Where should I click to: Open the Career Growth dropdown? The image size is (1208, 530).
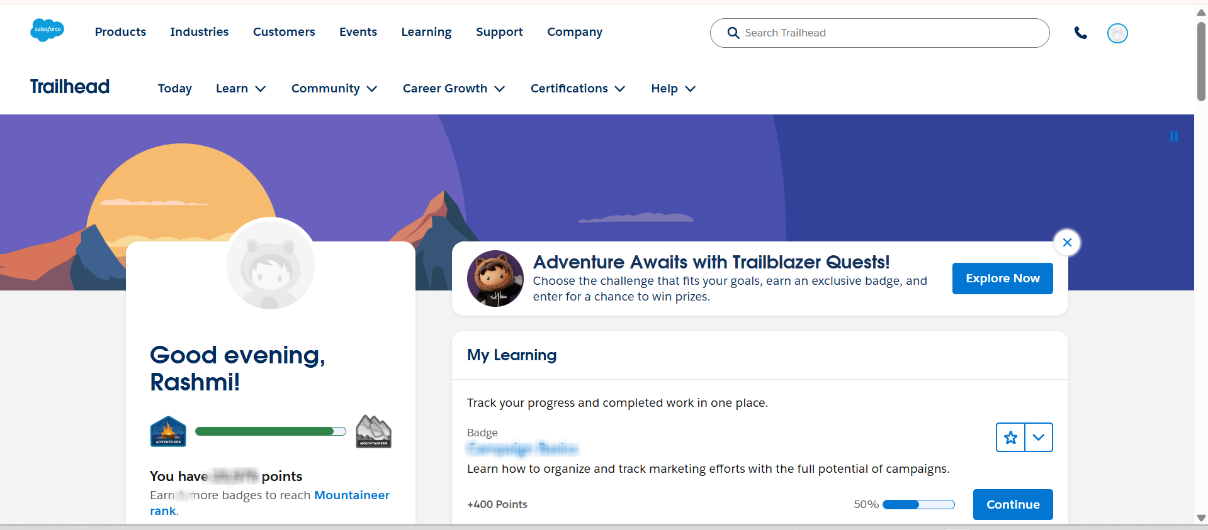tap(454, 88)
